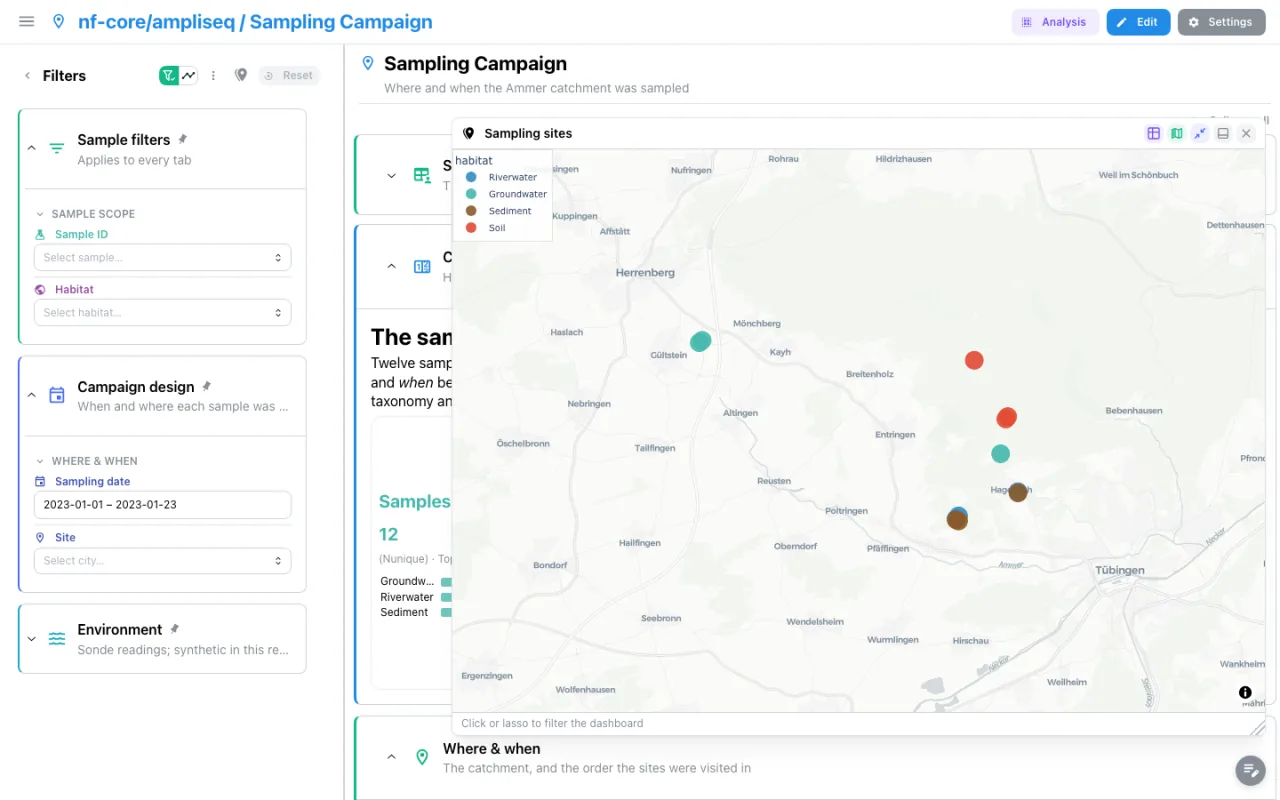1280x800 pixels.
Task: Unpin the Sample filters card
Action: 182,139
